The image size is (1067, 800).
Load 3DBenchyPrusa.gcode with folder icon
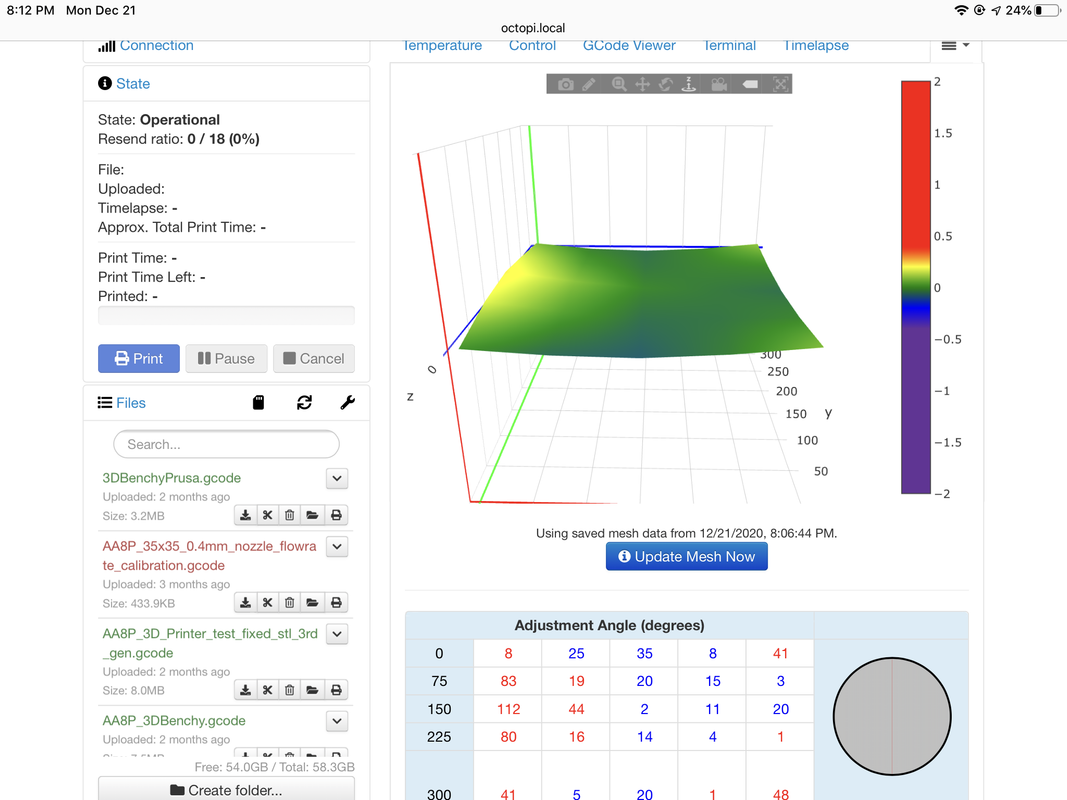[312, 515]
